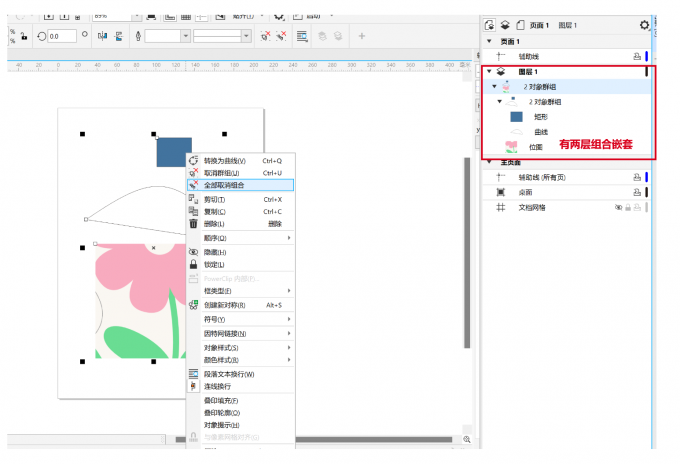Click the blue color bar of 辅助线 layer
The width and height of the screenshot is (680, 464).
[x=646, y=56]
